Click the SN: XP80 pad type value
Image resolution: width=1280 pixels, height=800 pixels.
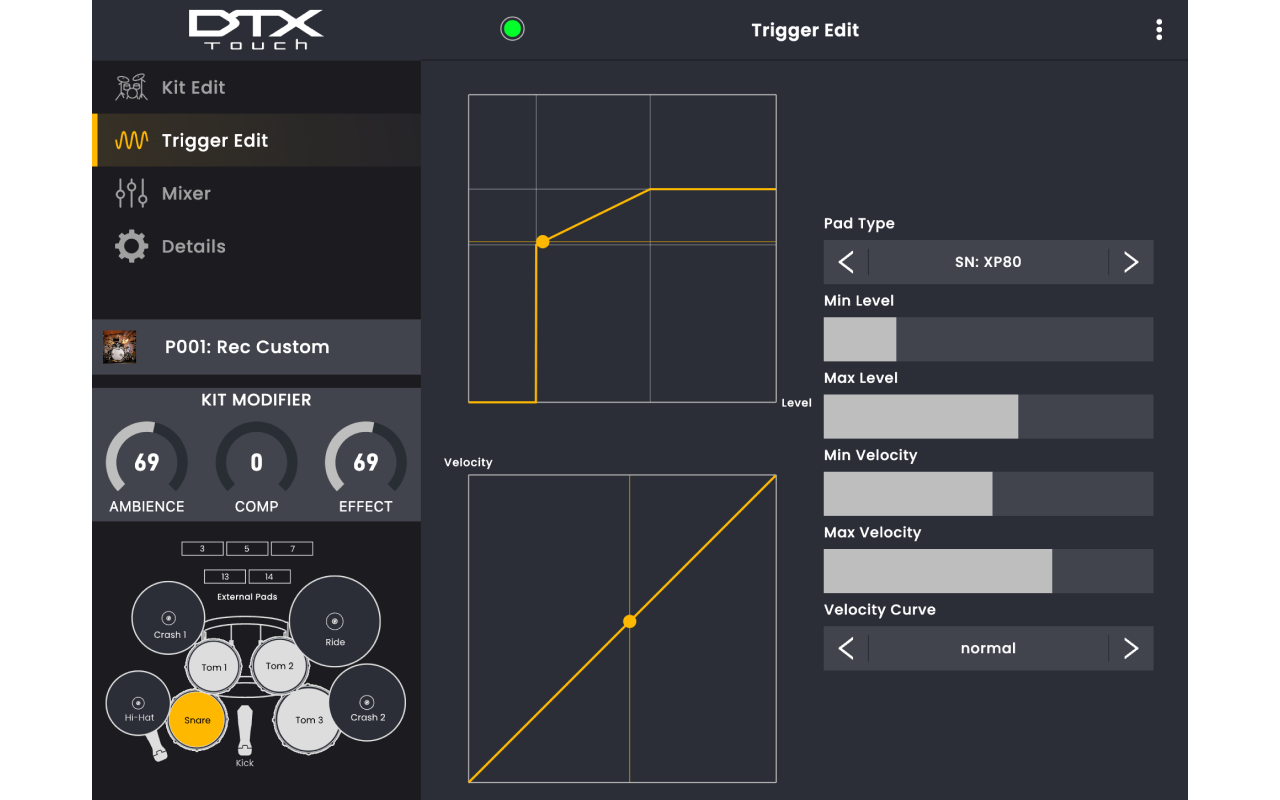click(x=988, y=262)
